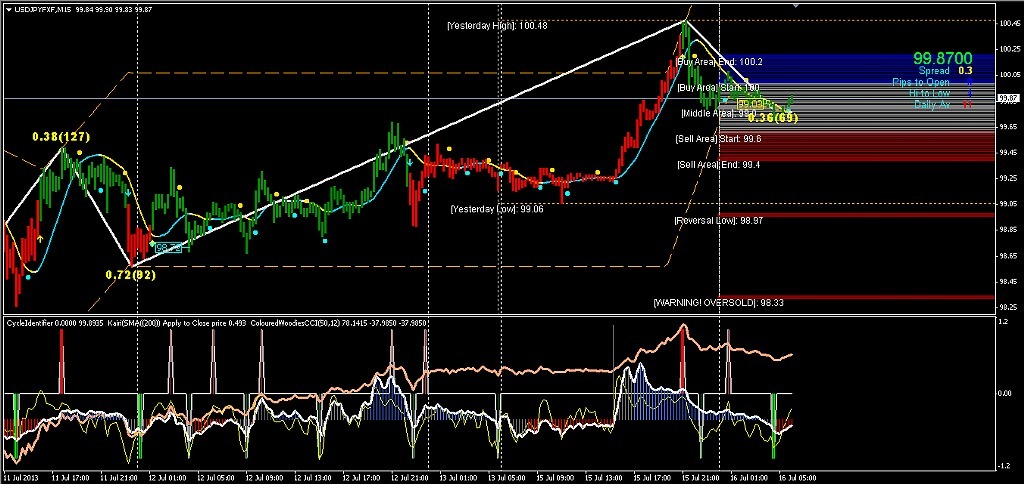Click the 15 Jul 13:00 time label
The width and height of the screenshot is (1024, 484).
coord(603,477)
